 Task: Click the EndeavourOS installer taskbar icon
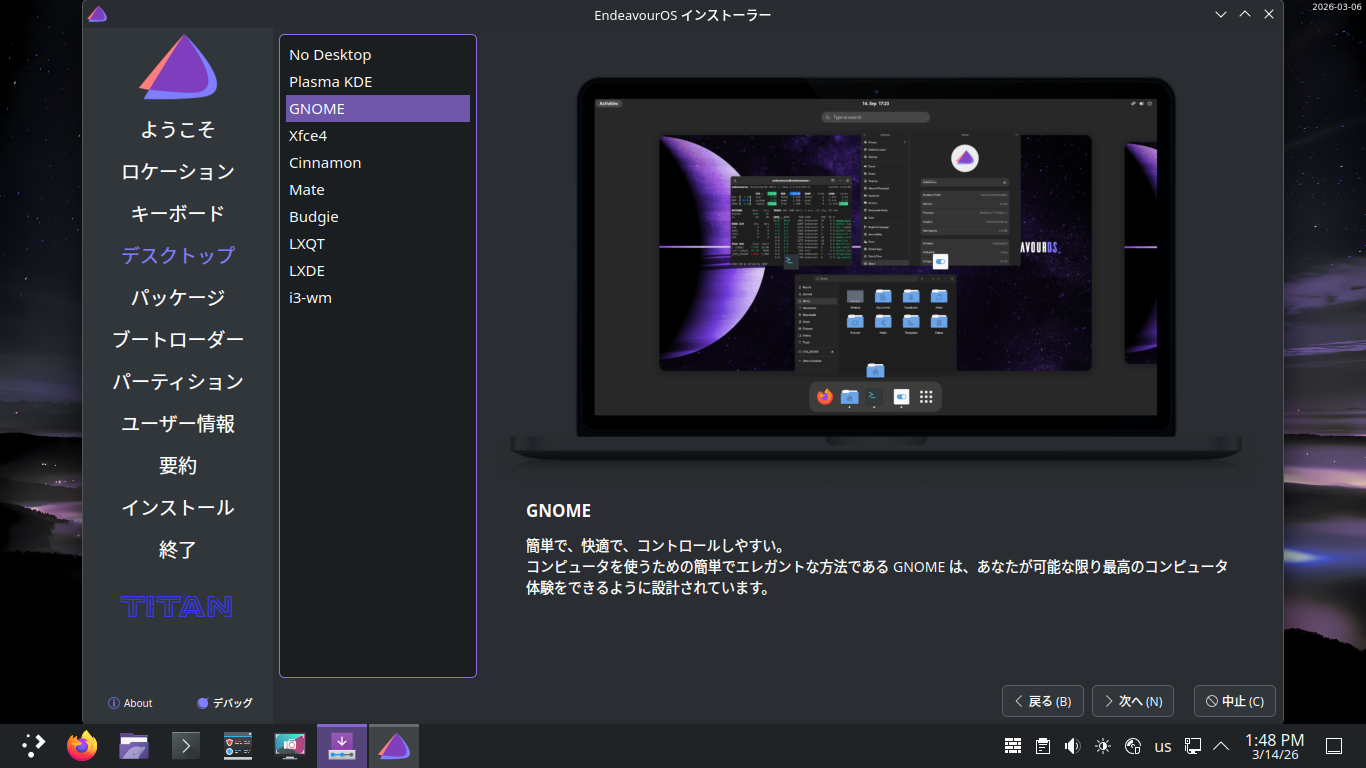click(394, 746)
